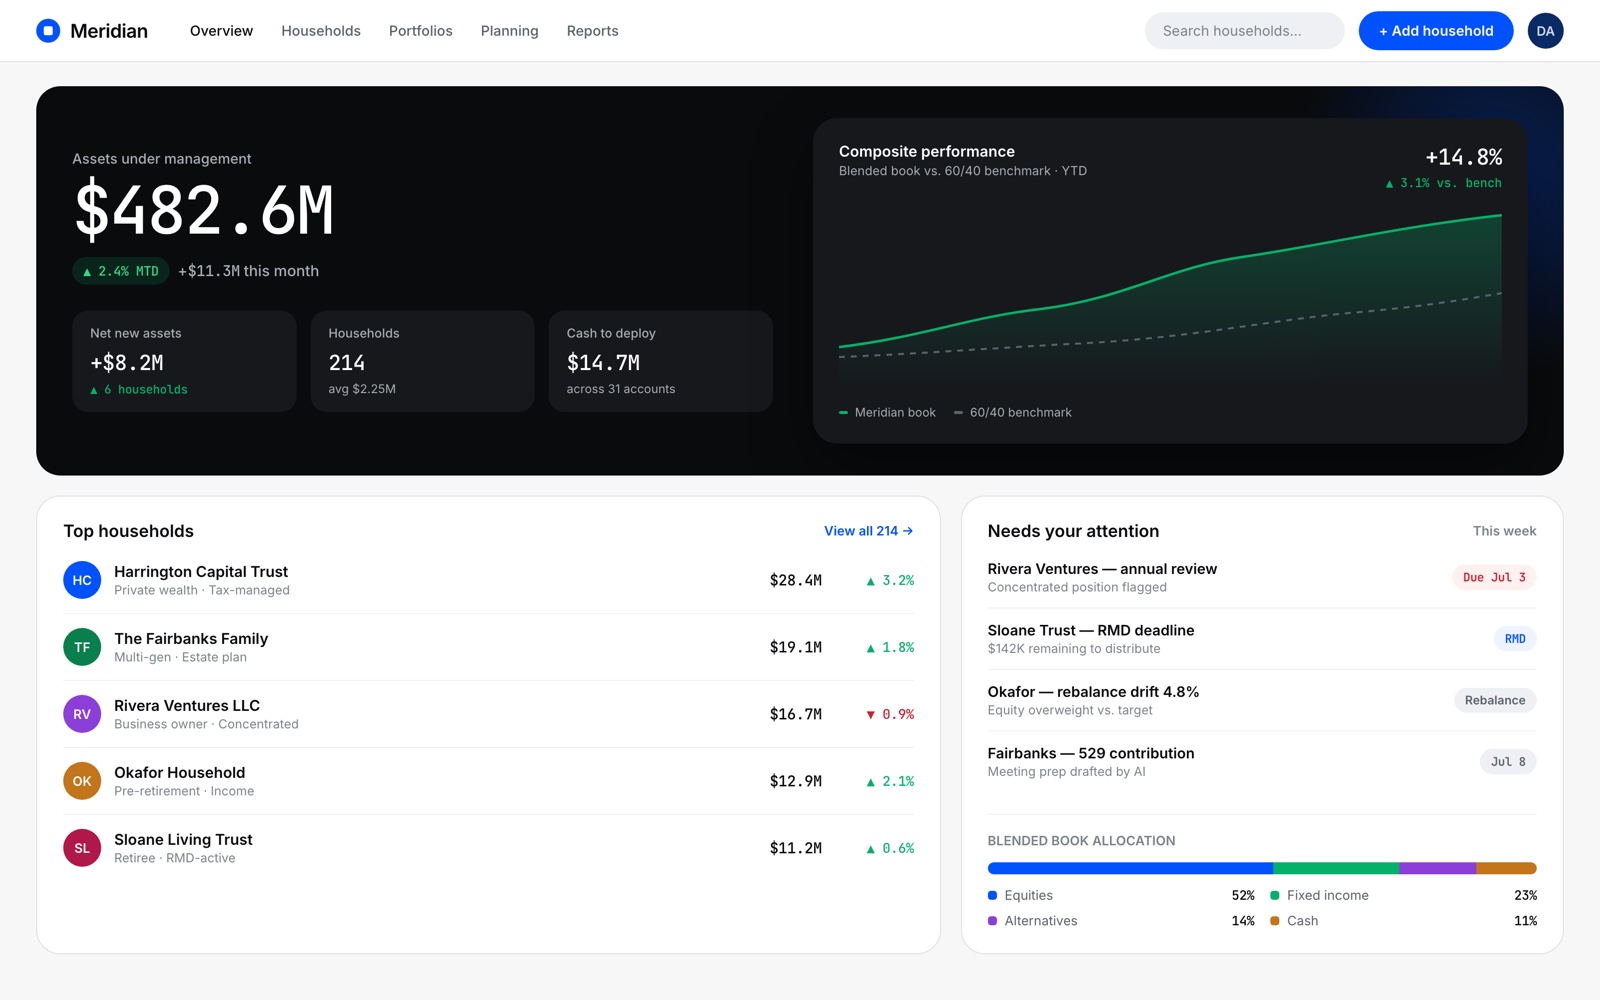This screenshot has width=1600, height=1000.
Task: Go to the Planning tab
Action: 509,31
